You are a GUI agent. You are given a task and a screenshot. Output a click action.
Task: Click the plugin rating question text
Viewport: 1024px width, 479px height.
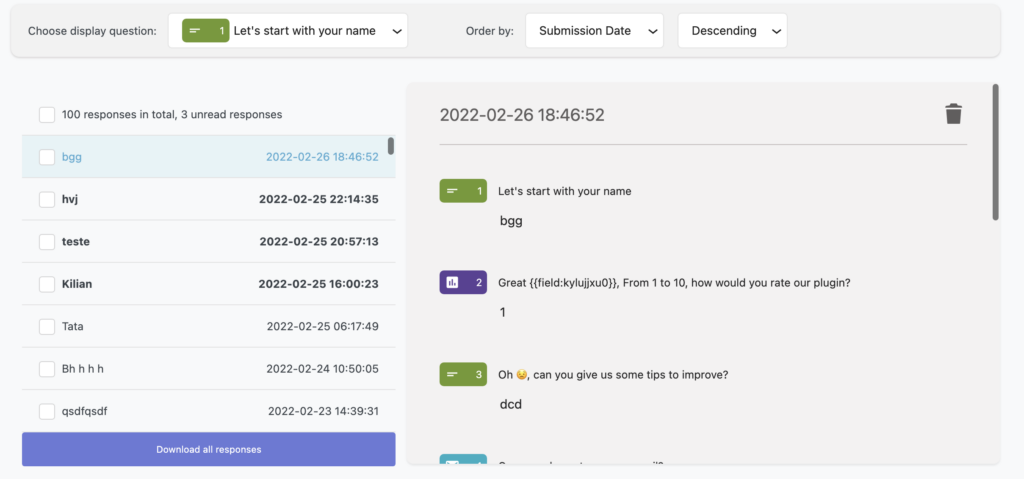tap(674, 283)
